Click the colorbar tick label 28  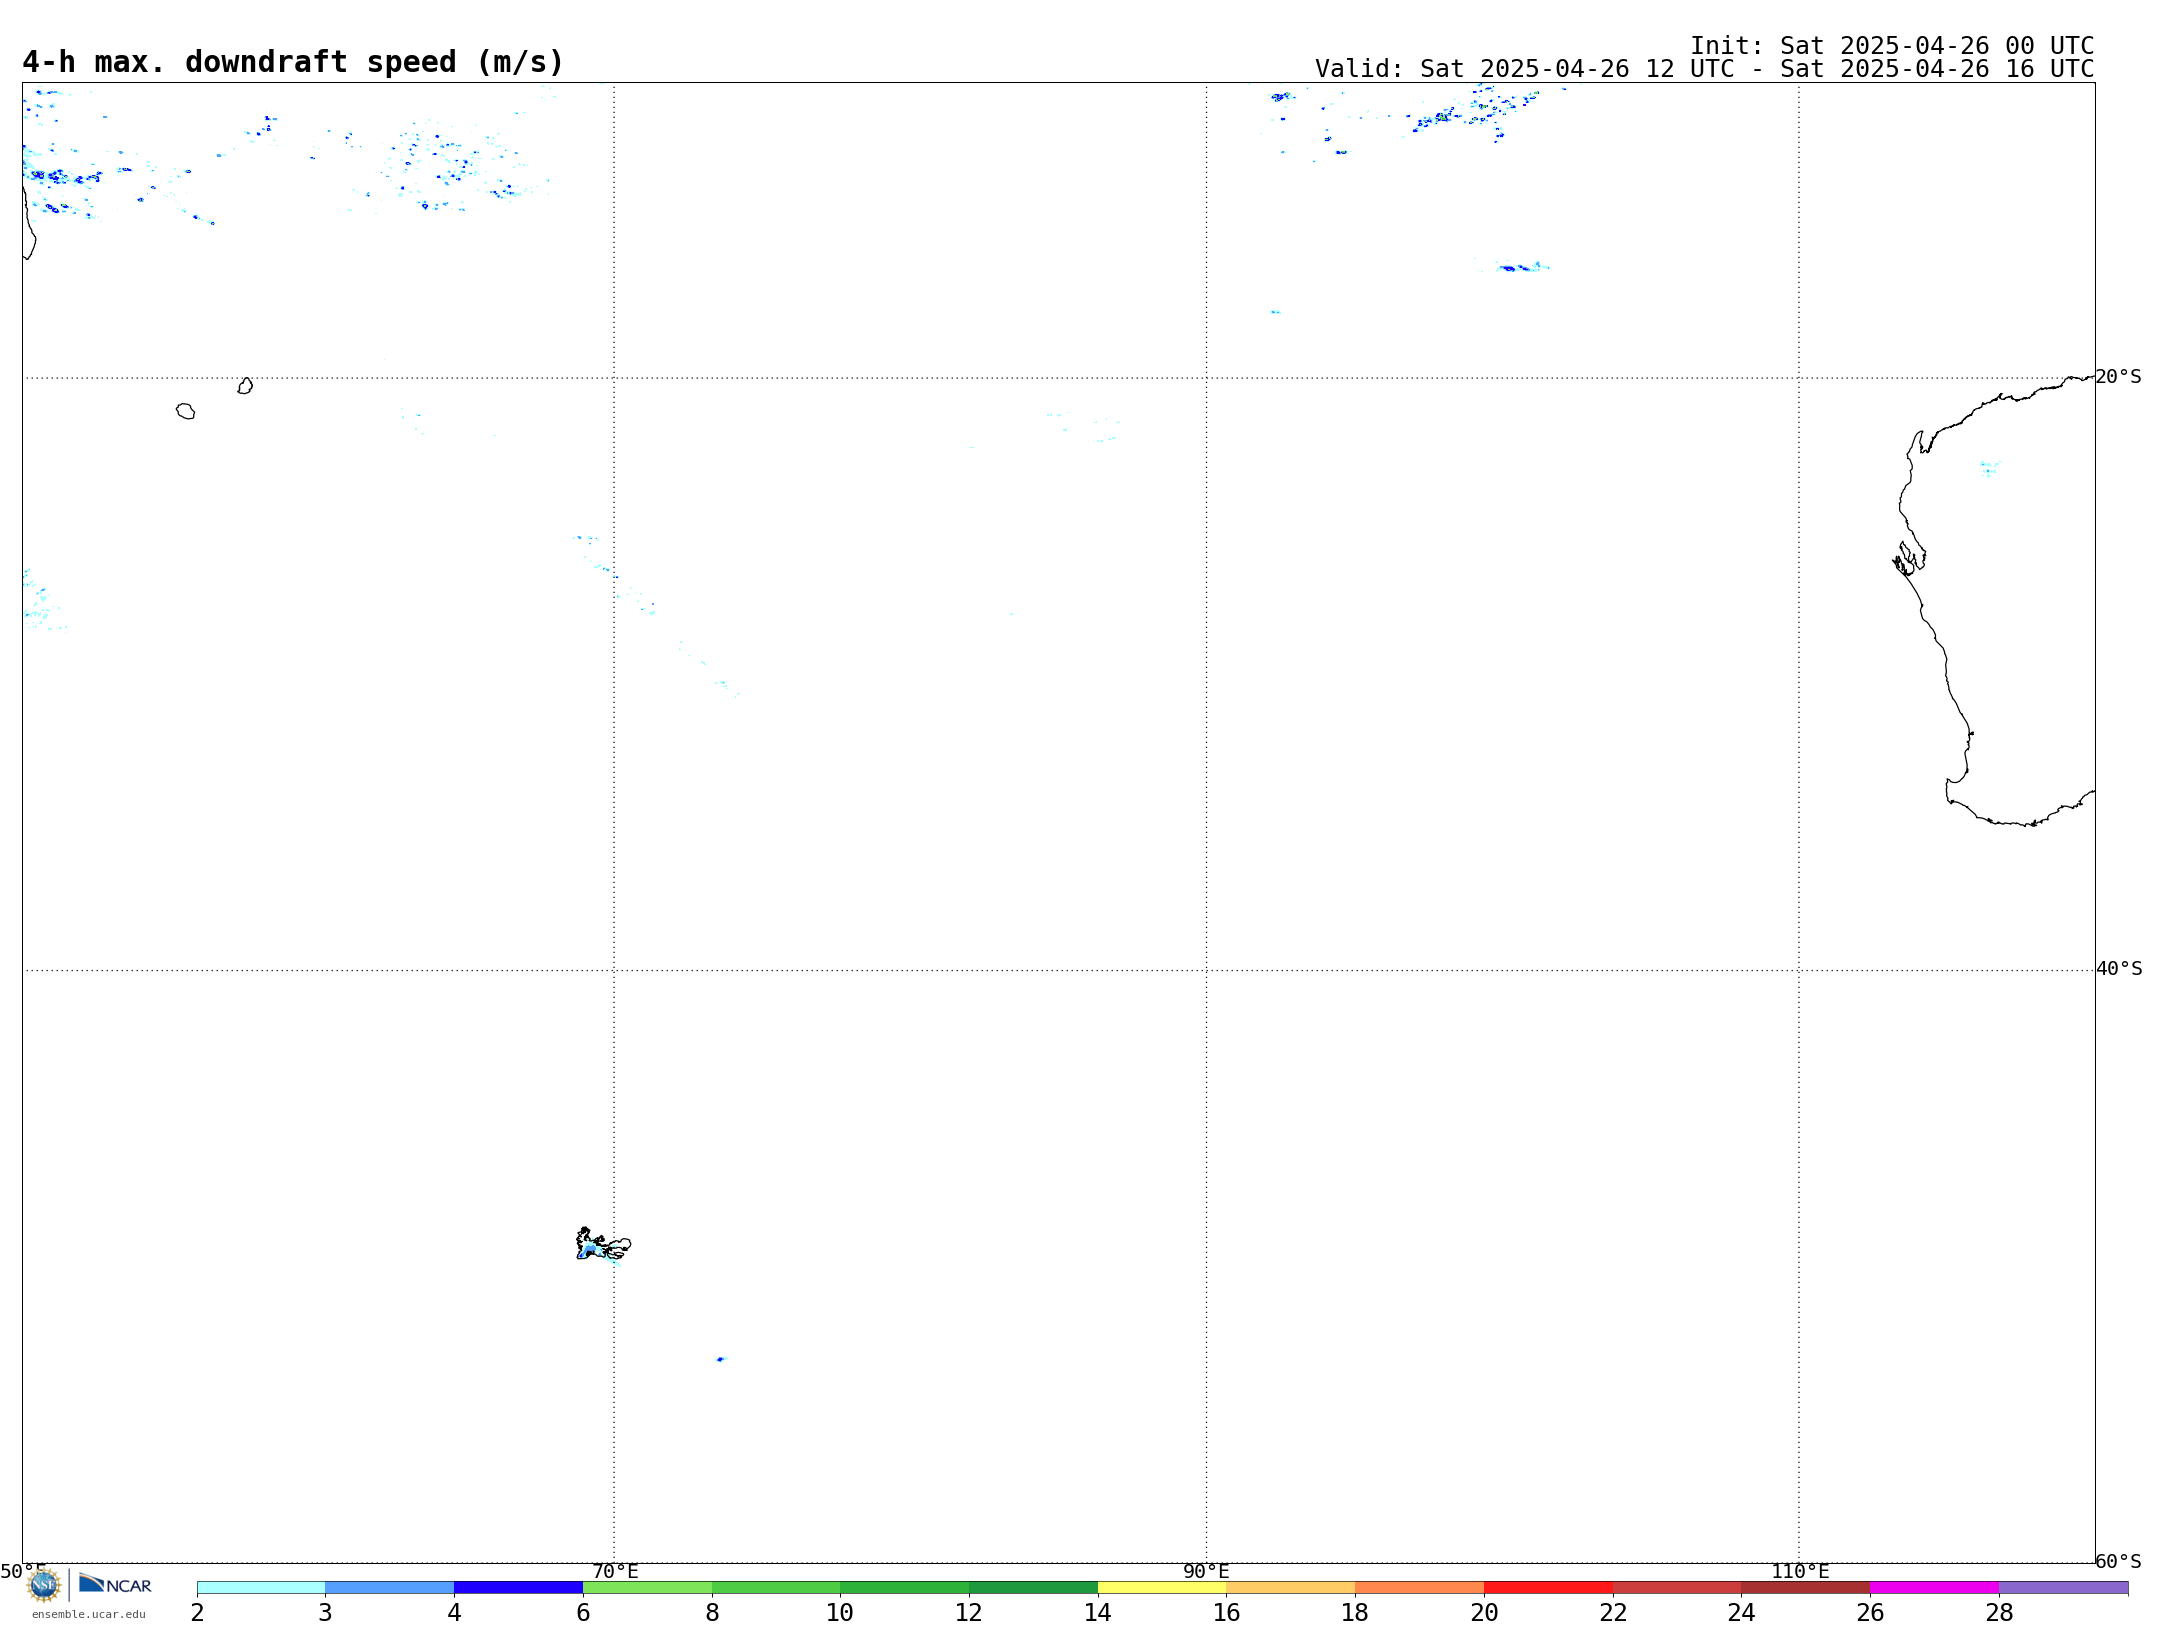click(x=1999, y=1613)
